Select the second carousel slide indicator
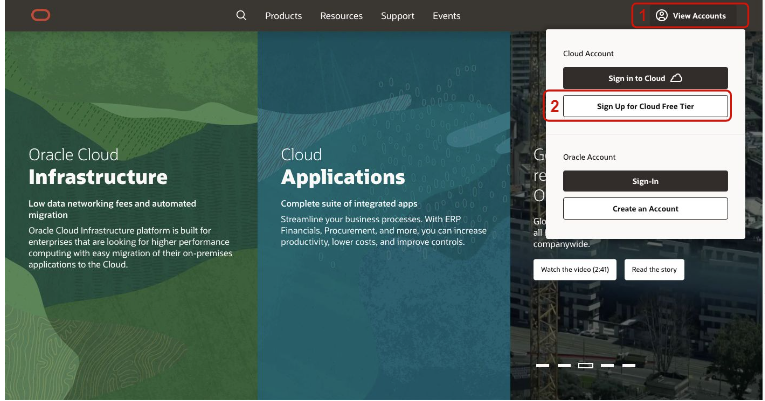 (564, 365)
